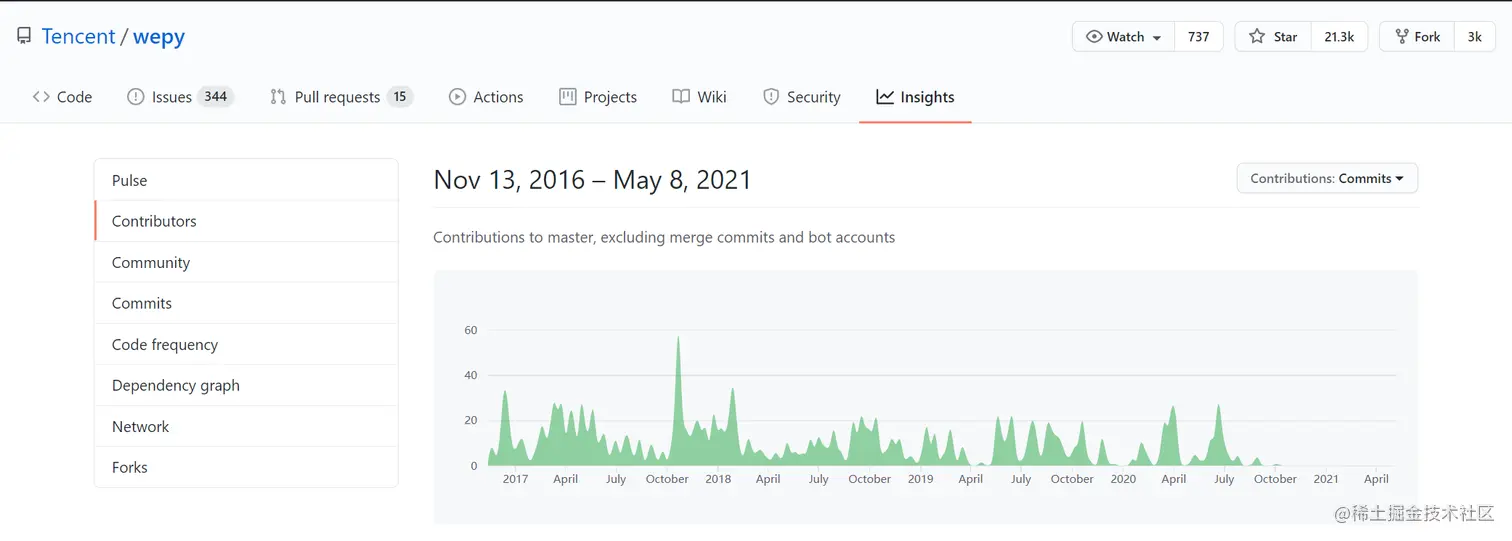Click the Security shield icon
Screen dimensions: 1512x541
point(771,97)
